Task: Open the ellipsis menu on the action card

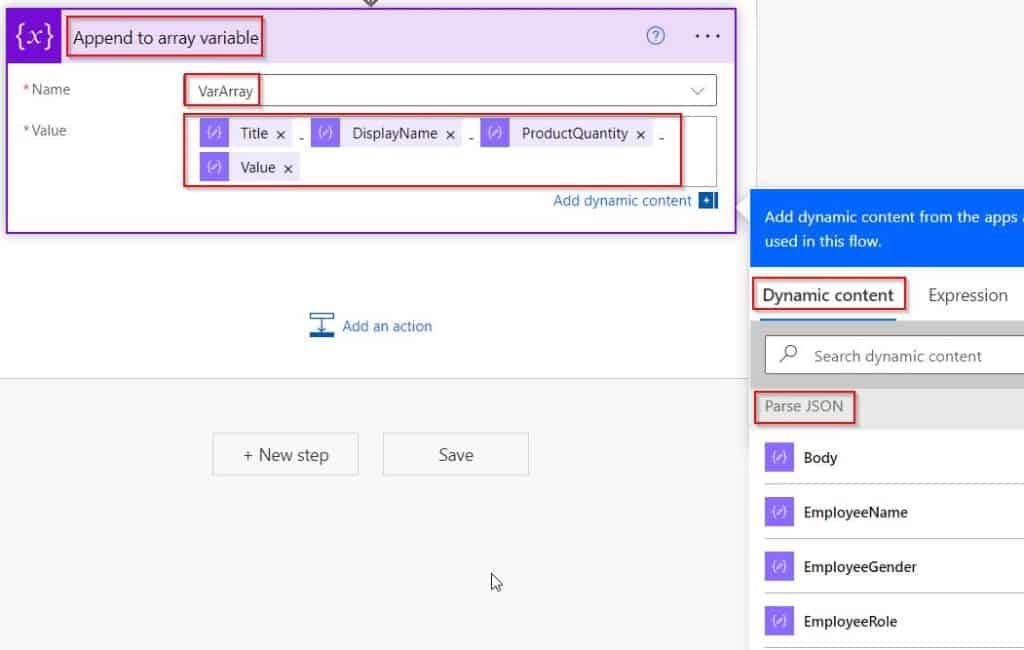Action: pyautogui.click(x=706, y=36)
